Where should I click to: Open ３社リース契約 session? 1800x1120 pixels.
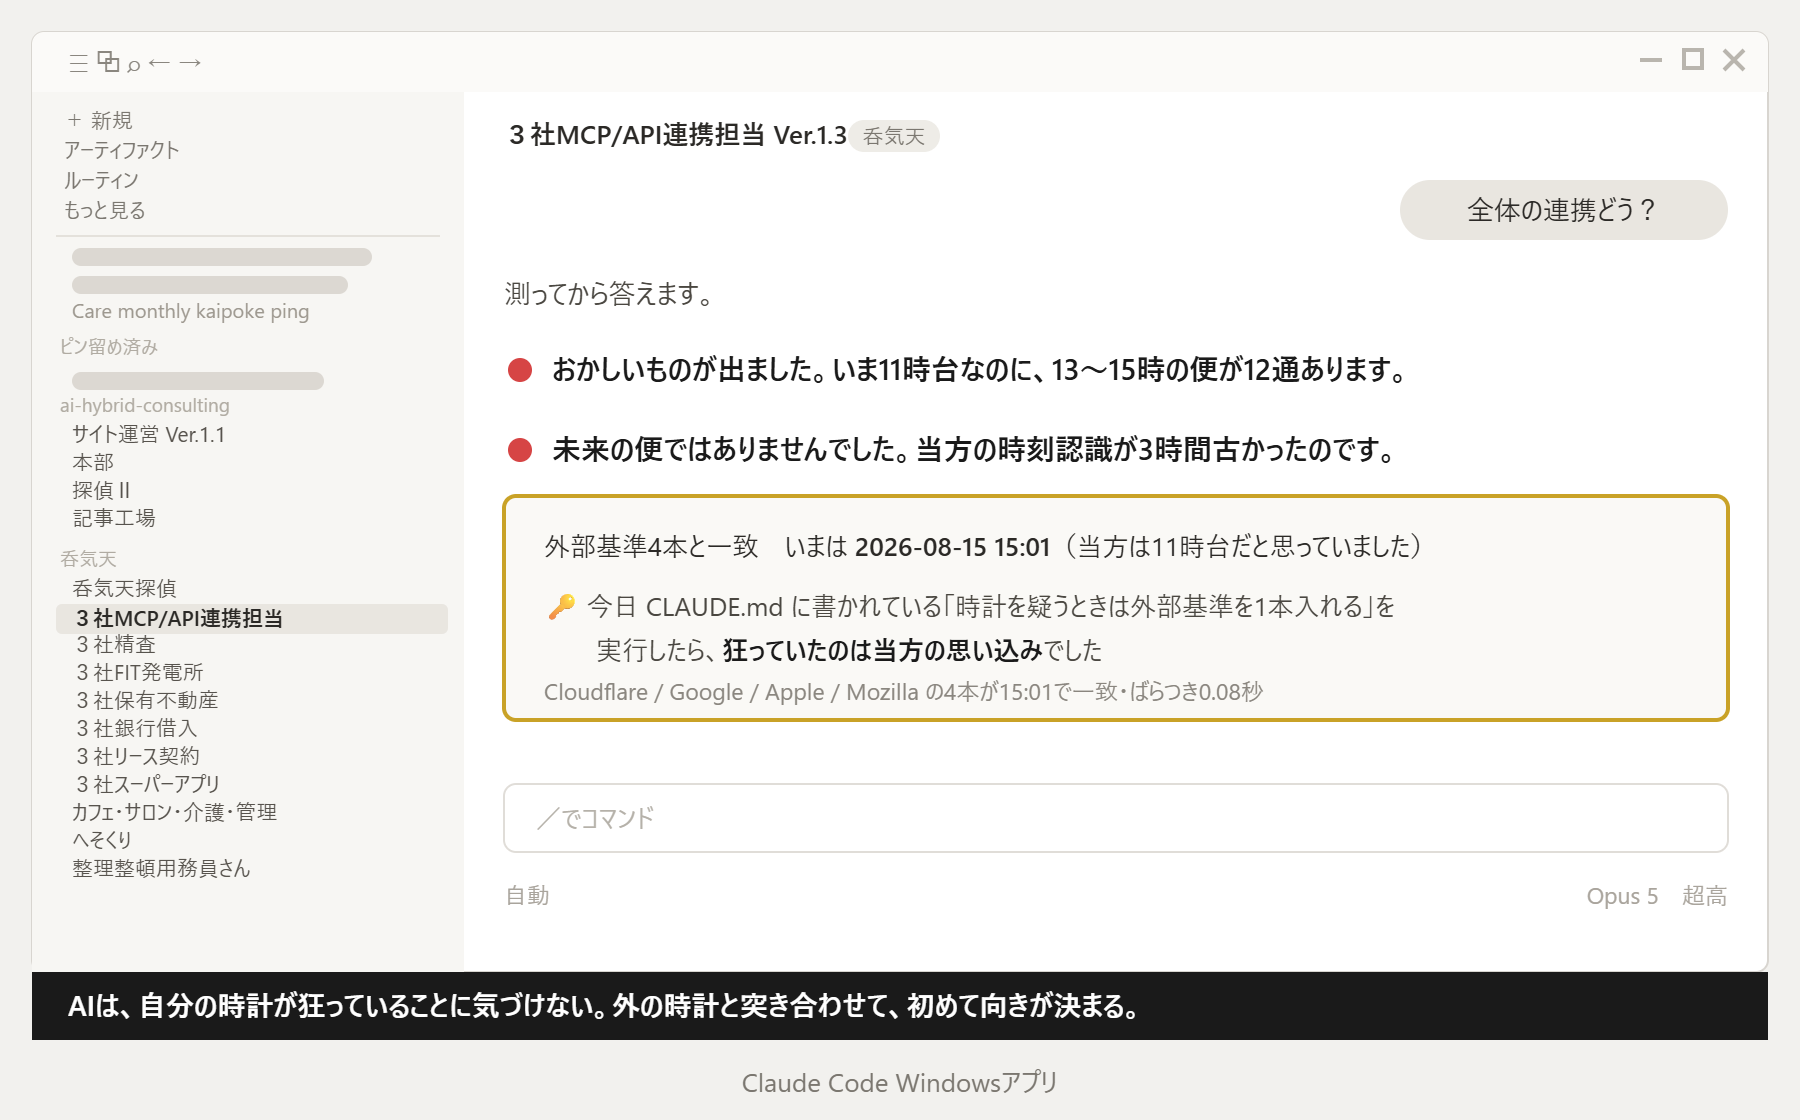pyautogui.click(x=138, y=756)
